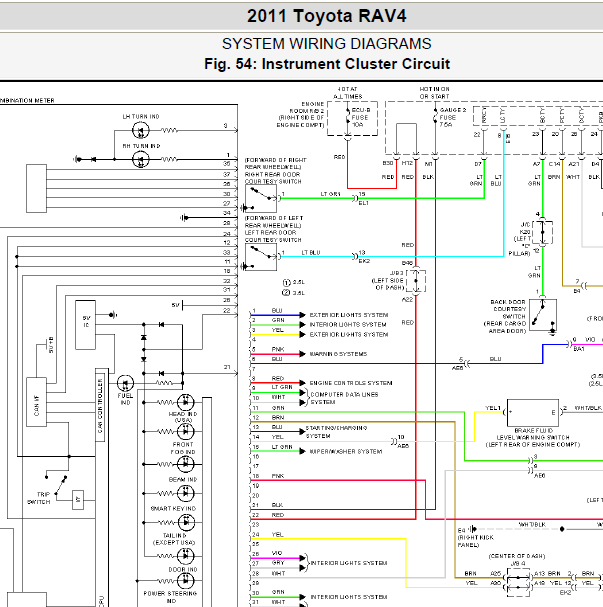The height and width of the screenshot is (607, 603).
Task: Click 'EXTERIOR LIGHTS SYSTEM' on the pin 3 YEL wire
Action: click(349, 334)
